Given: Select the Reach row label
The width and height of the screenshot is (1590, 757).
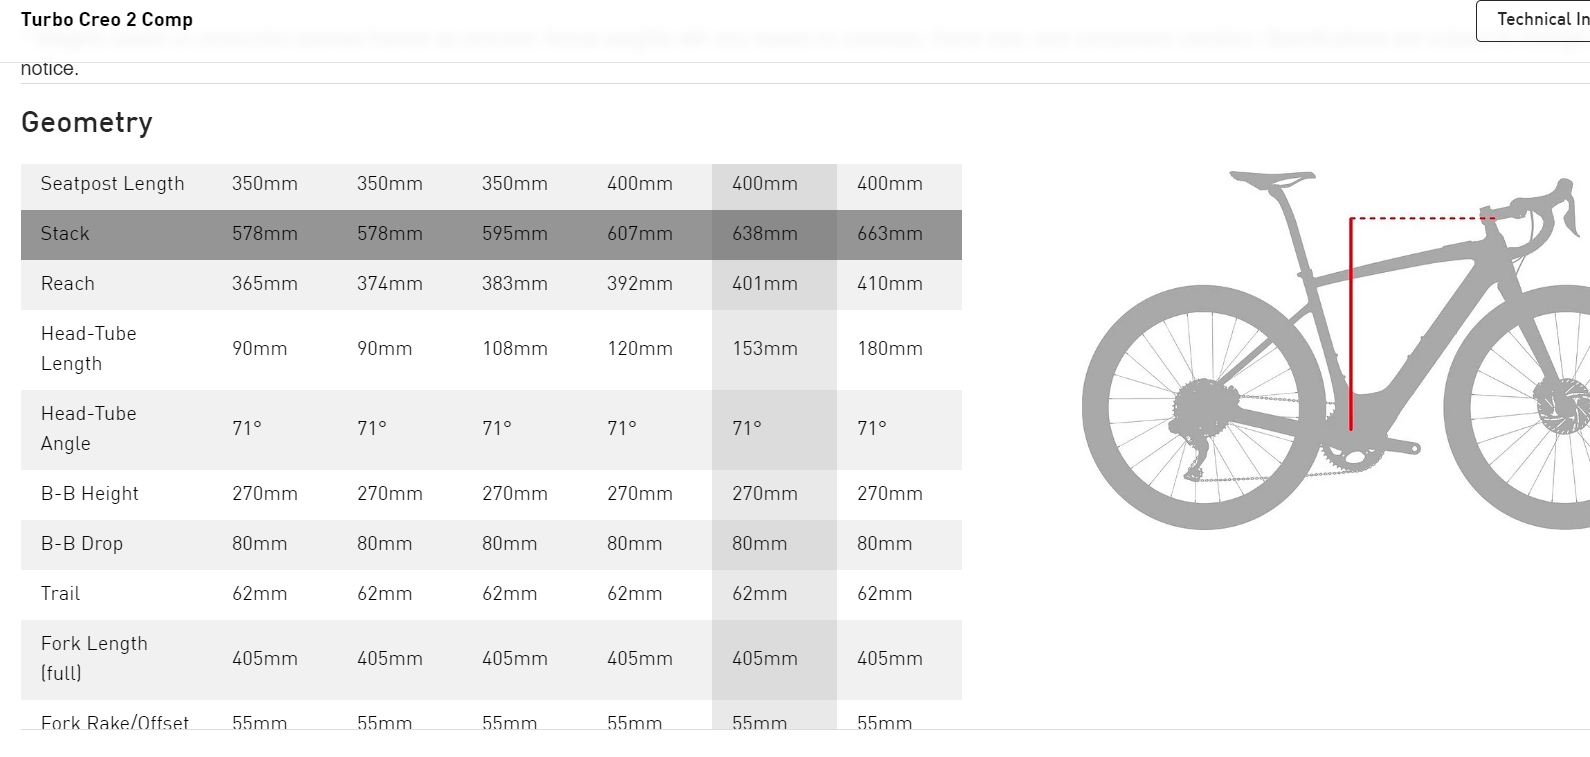Looking at the screenshot, I should coord(68,284).
